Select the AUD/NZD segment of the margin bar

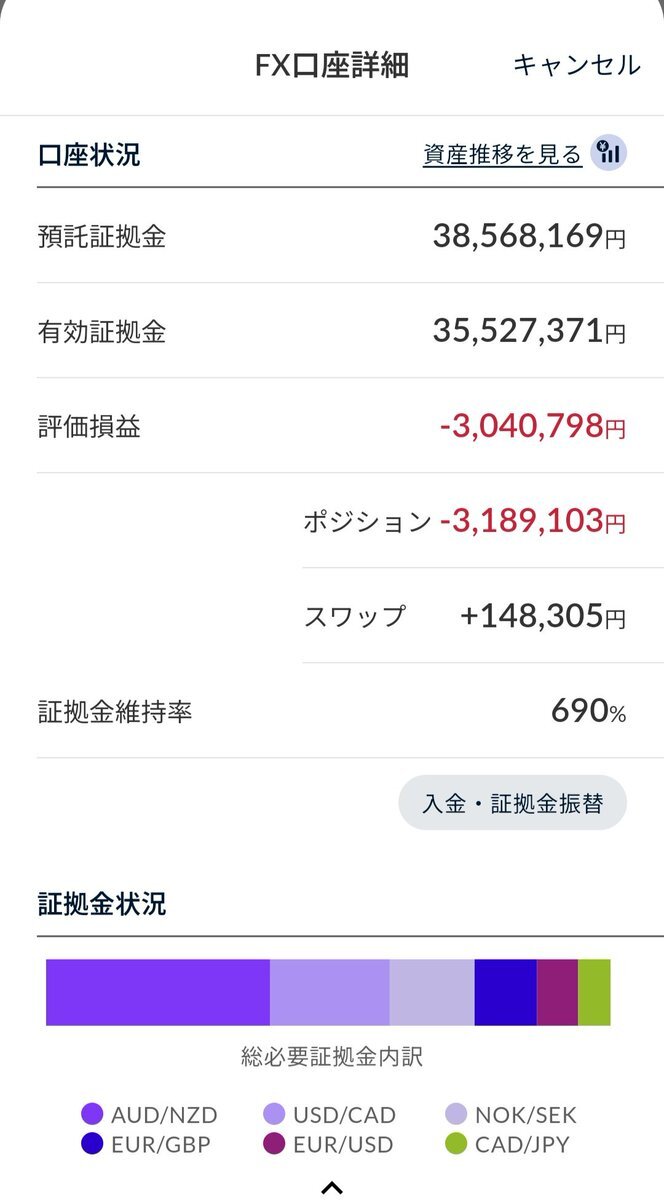click(x=158, y=992)
